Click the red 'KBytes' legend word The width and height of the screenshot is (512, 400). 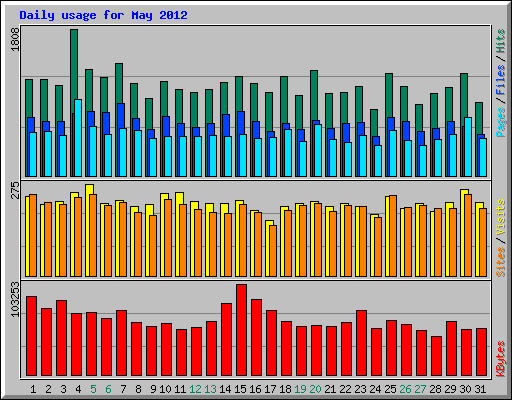point(501,359)
